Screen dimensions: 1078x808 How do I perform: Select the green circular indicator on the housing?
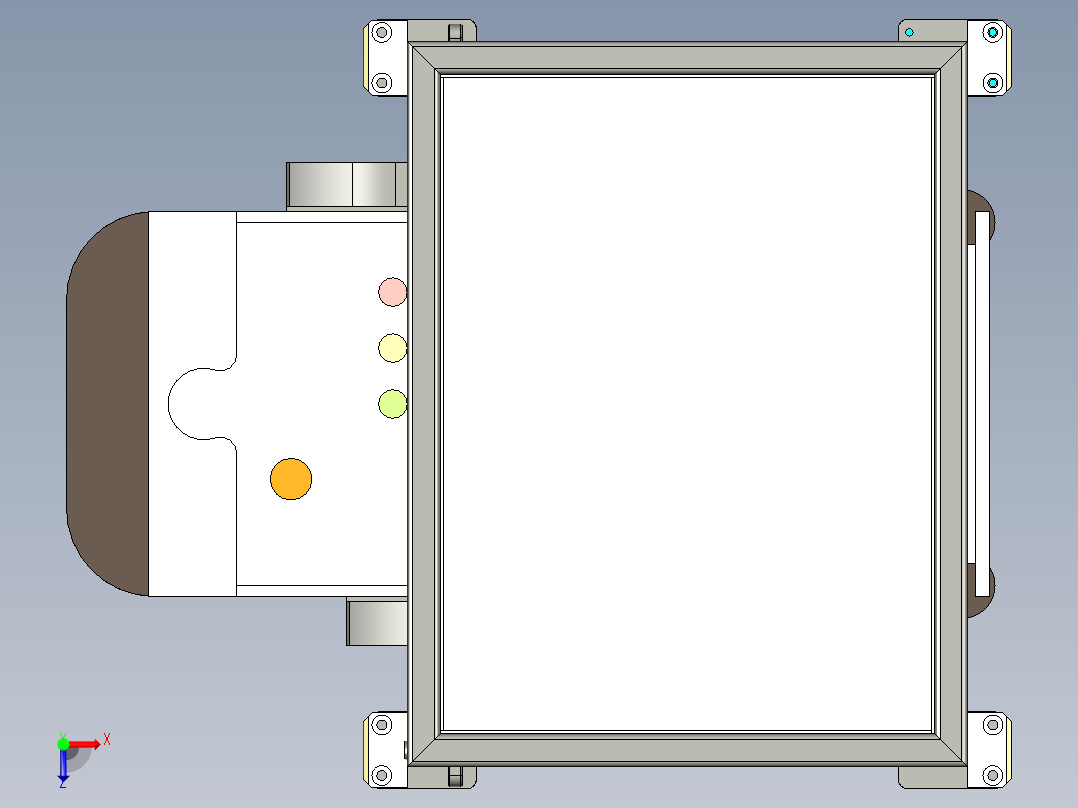point(393,404)
